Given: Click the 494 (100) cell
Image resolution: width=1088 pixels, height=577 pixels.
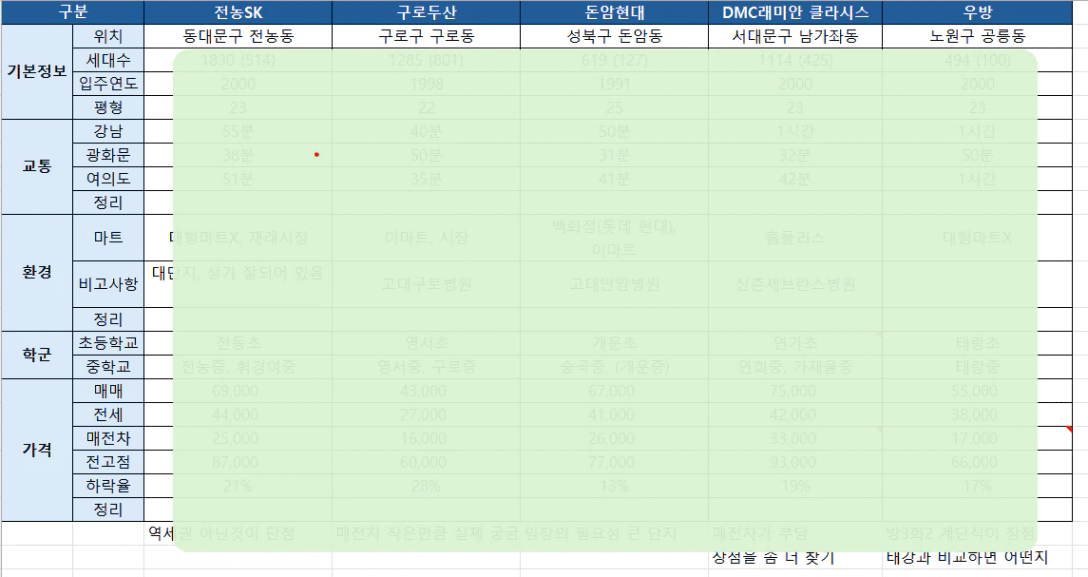Looking at the screenshot, I should 977,60.
